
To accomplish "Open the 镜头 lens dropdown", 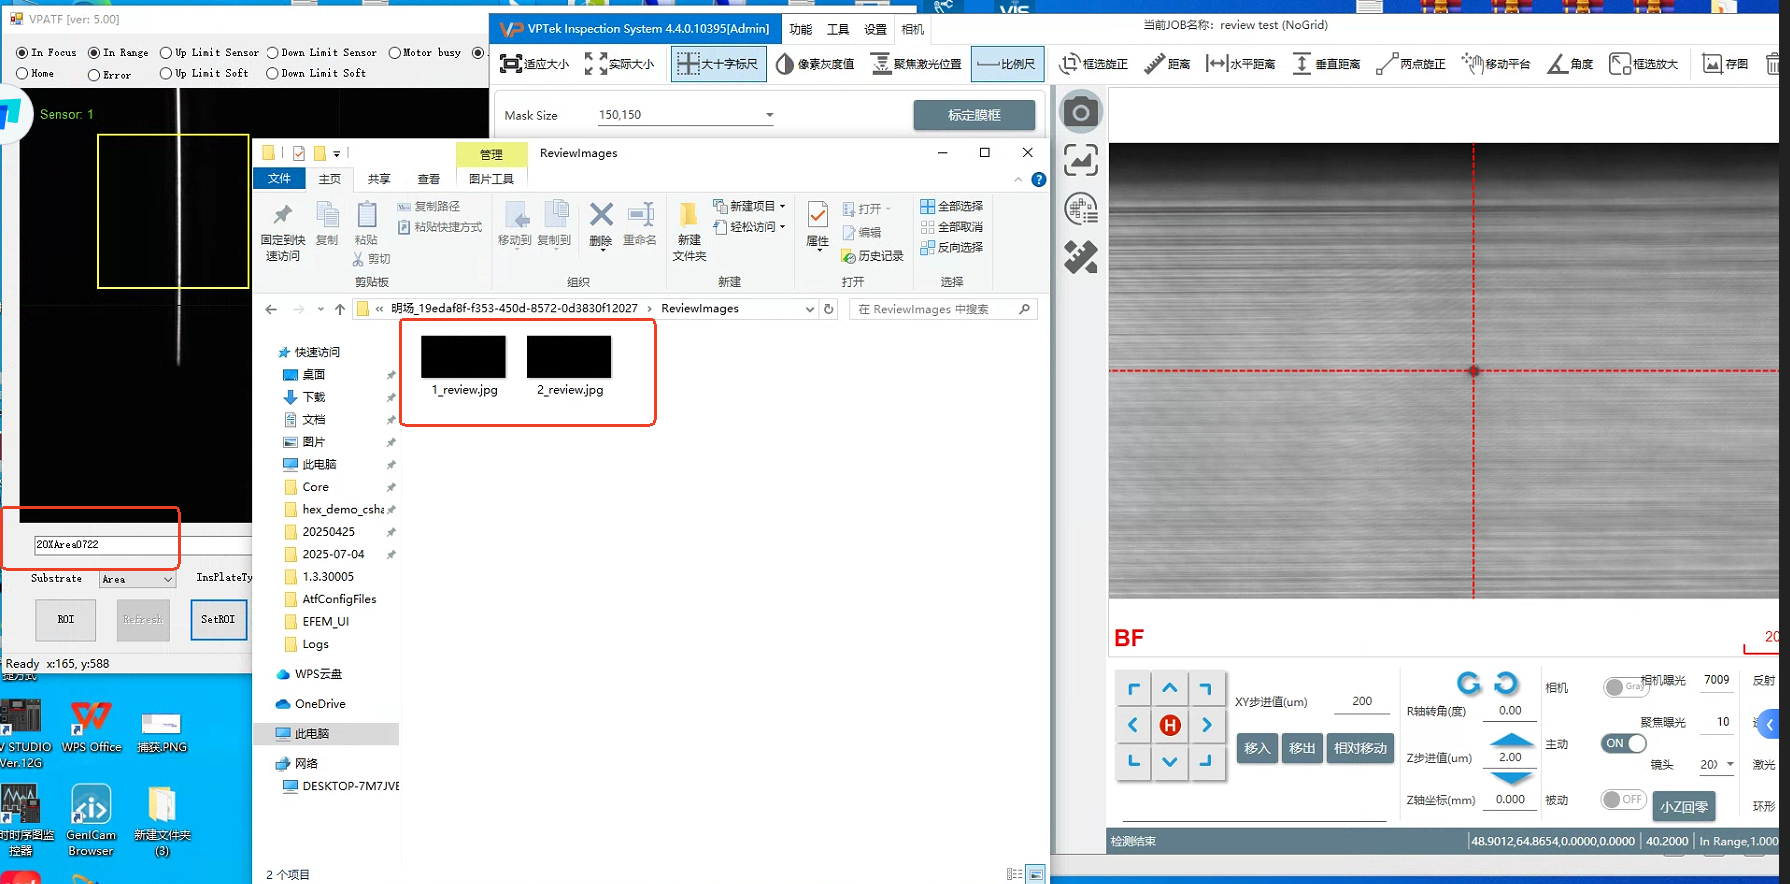I will (x=1730, y=764).
